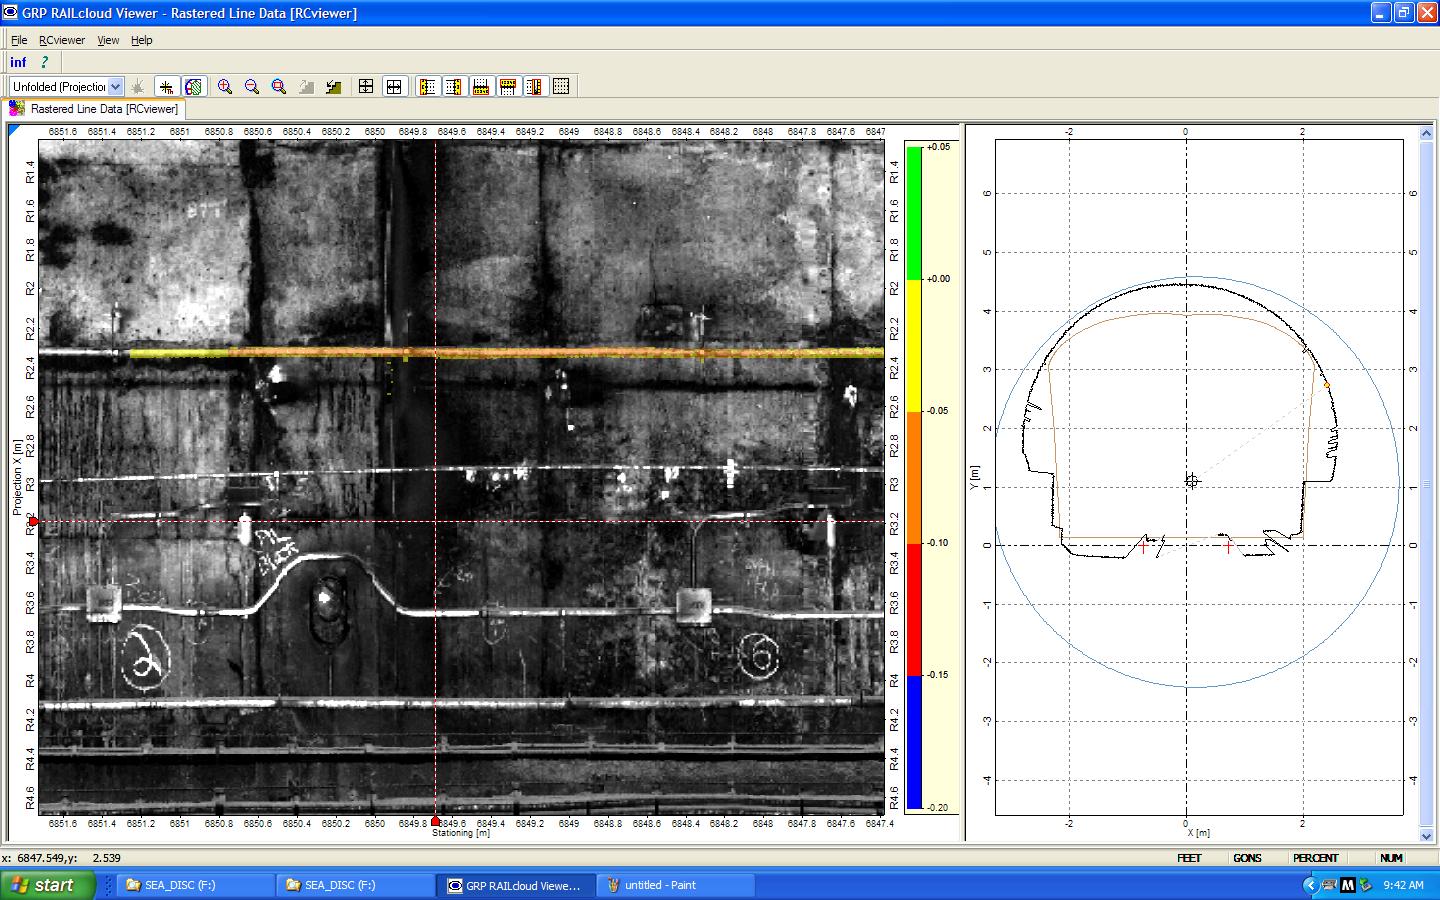This screenshot has width=1440, height=900.
Task: Click the green band of color scale
Action: [x=914, y=212]
